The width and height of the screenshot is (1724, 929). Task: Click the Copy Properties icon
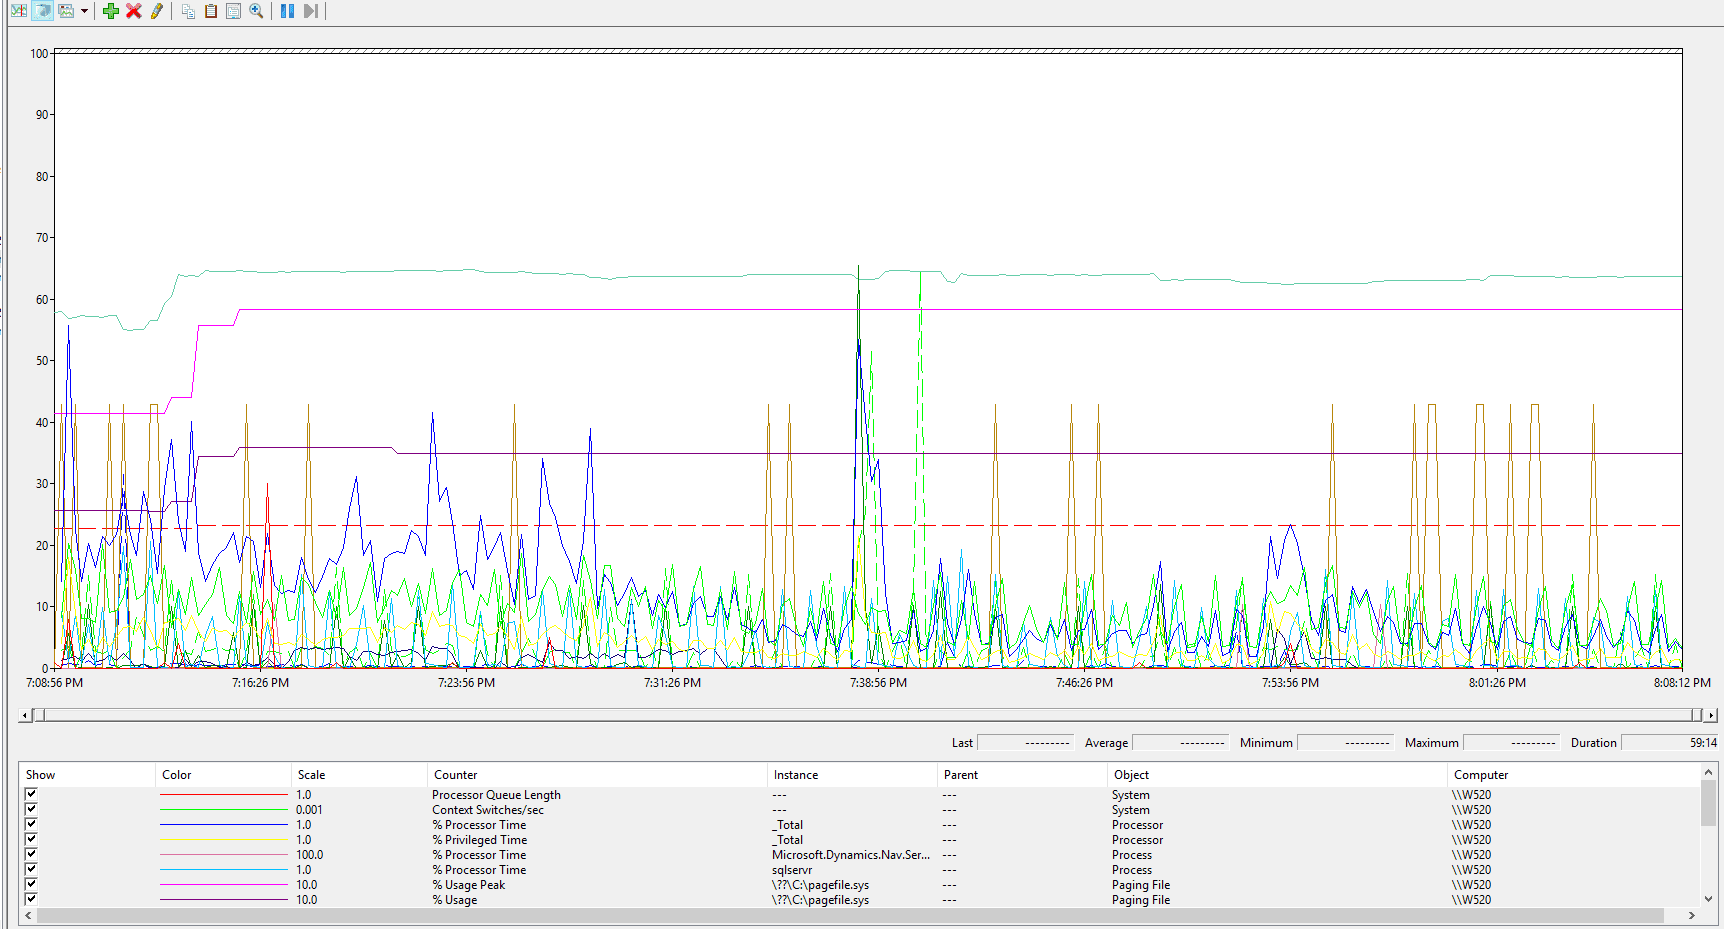tap(188, 11)
